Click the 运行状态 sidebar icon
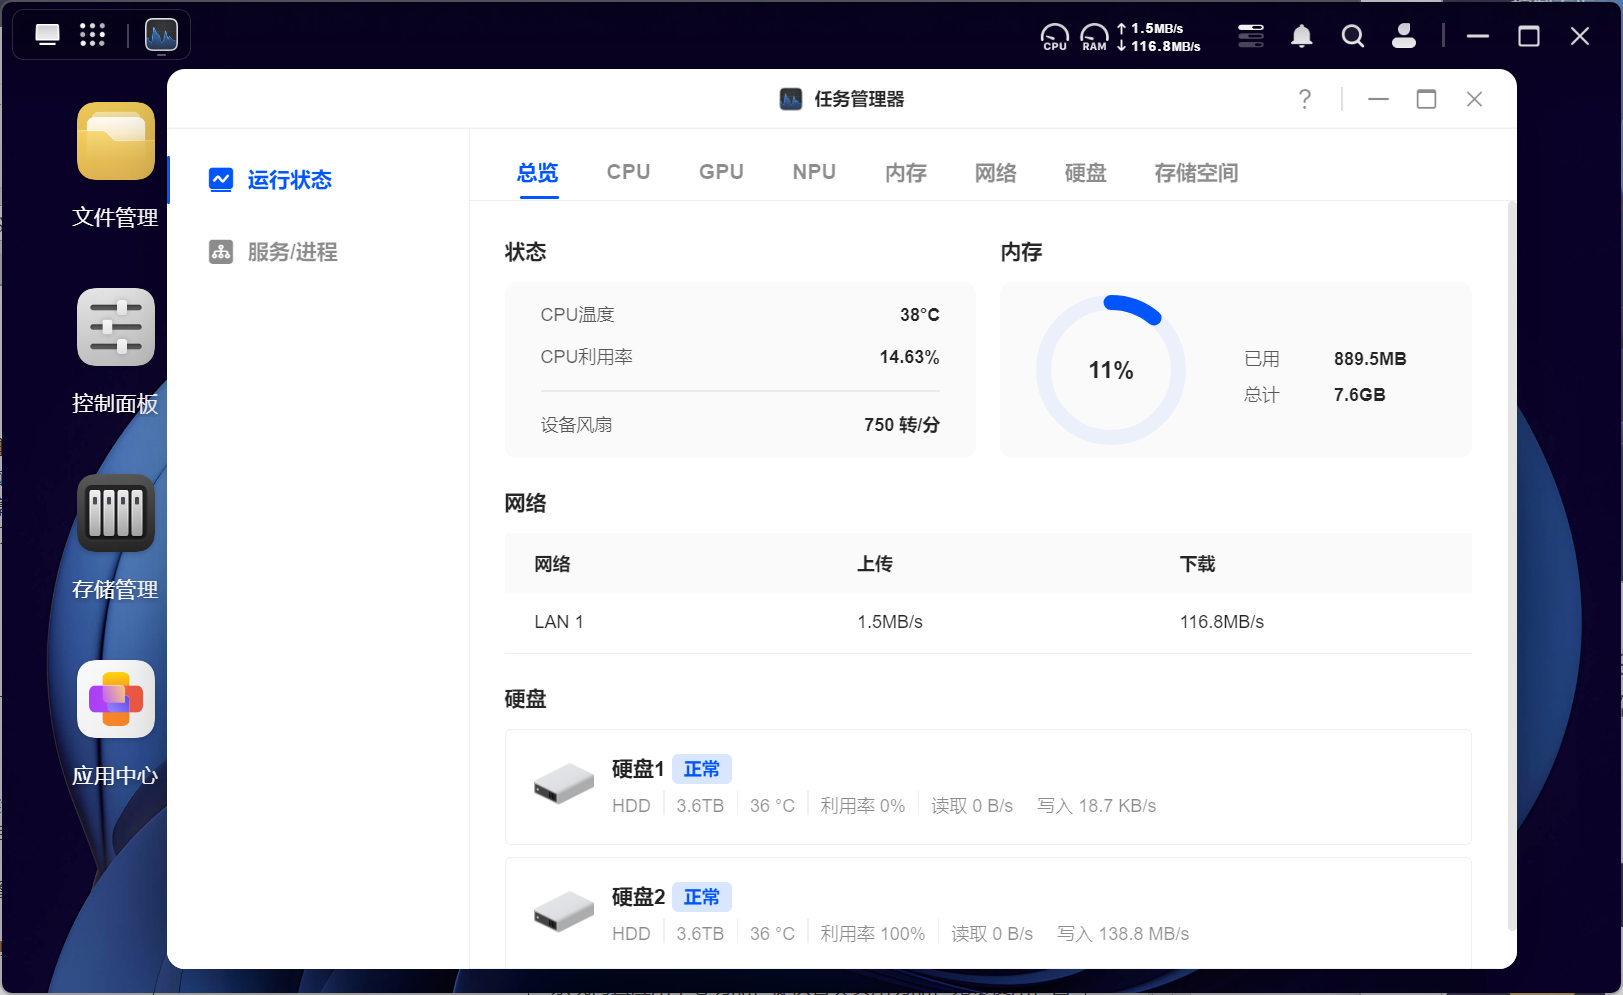Screen dimensions: 1623x995 [x=221, y=179]
